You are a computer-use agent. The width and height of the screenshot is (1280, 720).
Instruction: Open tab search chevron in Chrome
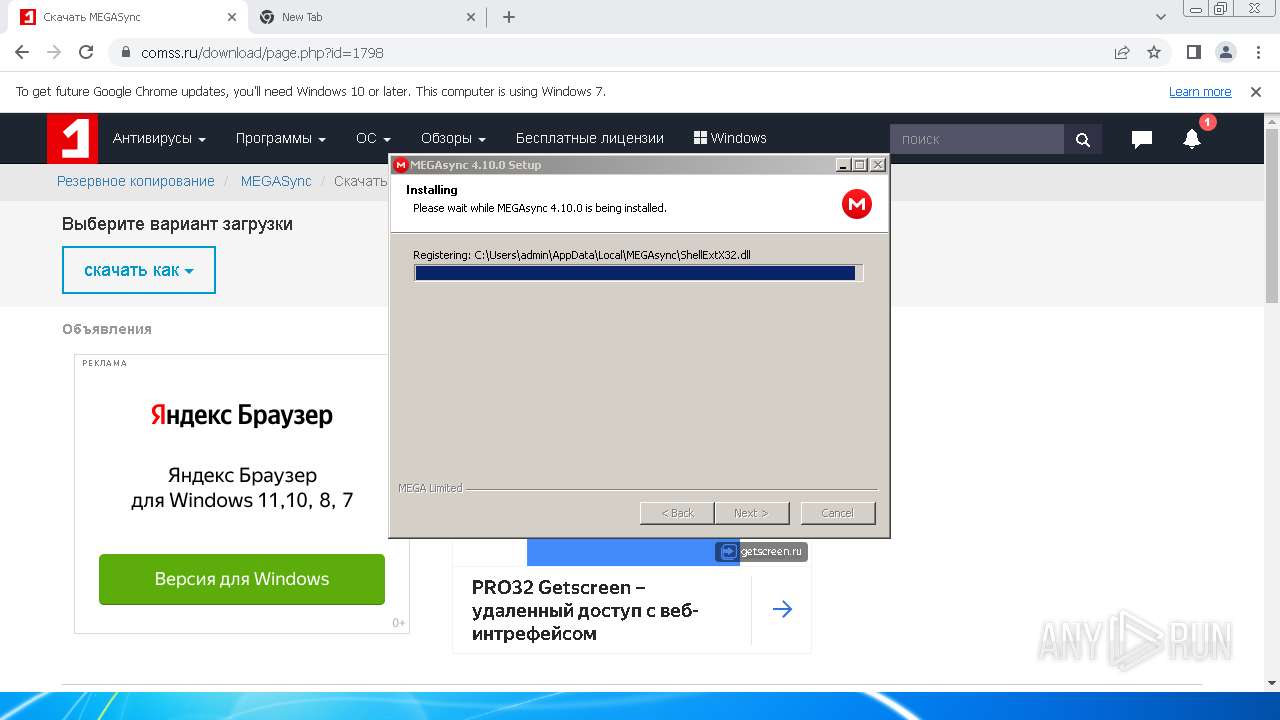1161,17
